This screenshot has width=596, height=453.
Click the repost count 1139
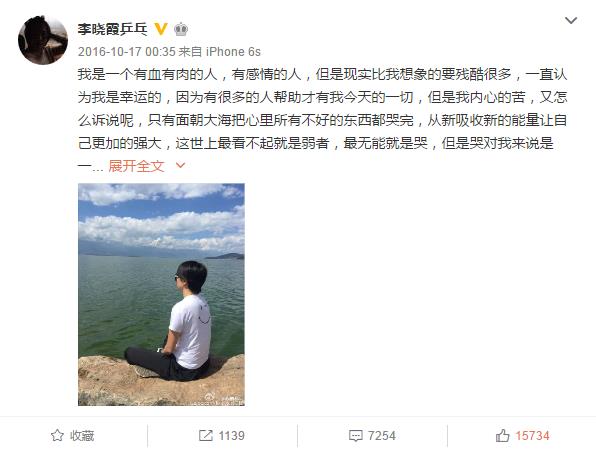pyautogui.click(x=231, y=436)
